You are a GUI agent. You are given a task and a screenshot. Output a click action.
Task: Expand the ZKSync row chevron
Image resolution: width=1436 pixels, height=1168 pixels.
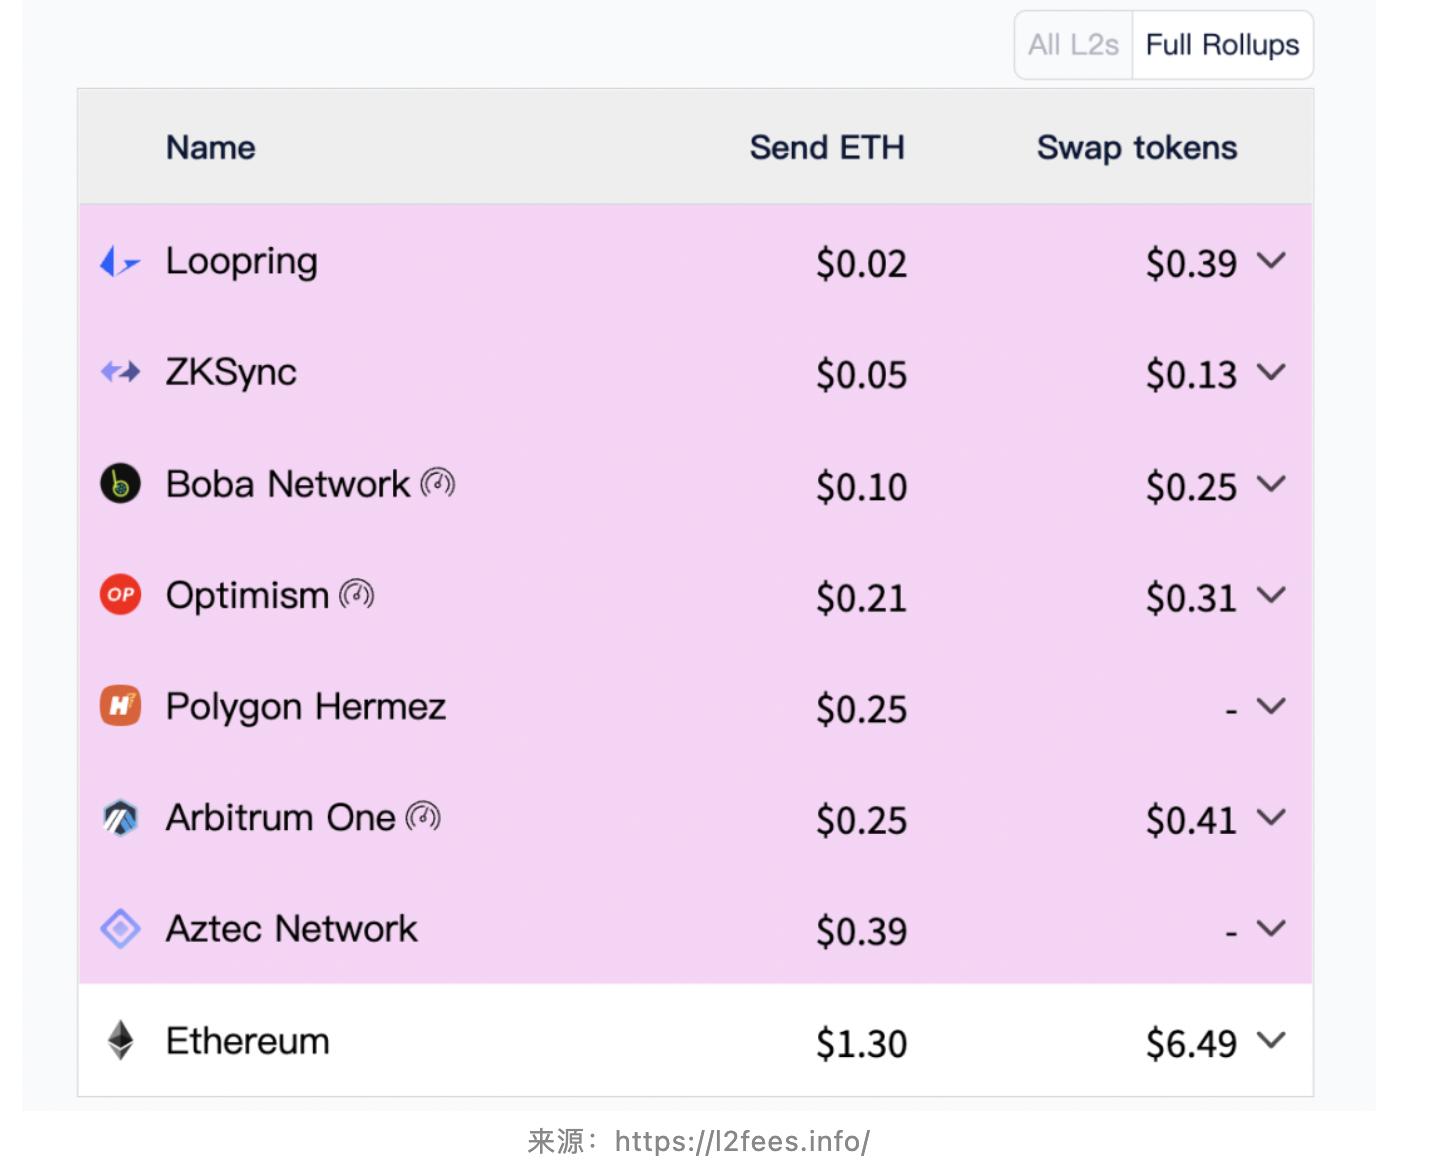[1271, 372]
